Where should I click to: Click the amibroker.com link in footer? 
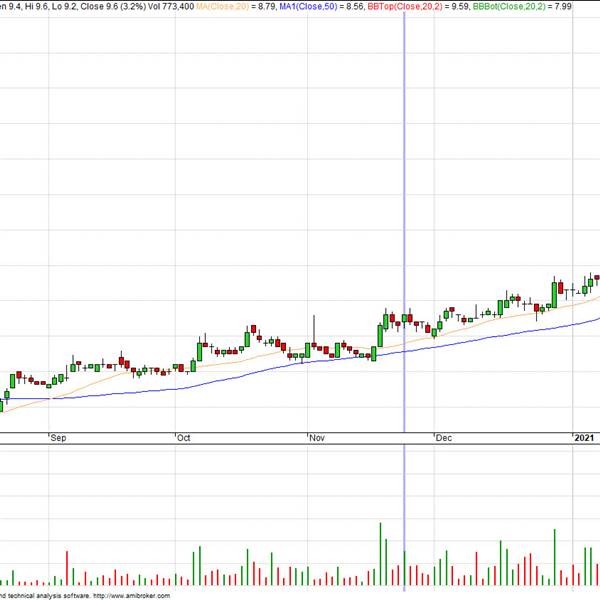click(x=131, y=596)
